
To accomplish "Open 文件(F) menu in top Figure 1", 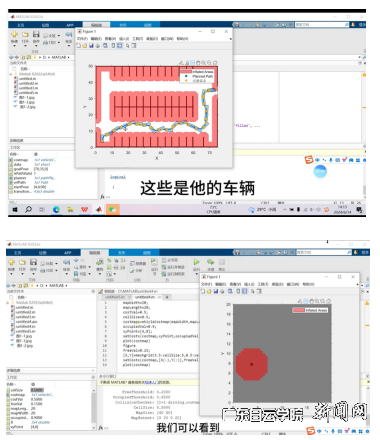I will 82,39.
